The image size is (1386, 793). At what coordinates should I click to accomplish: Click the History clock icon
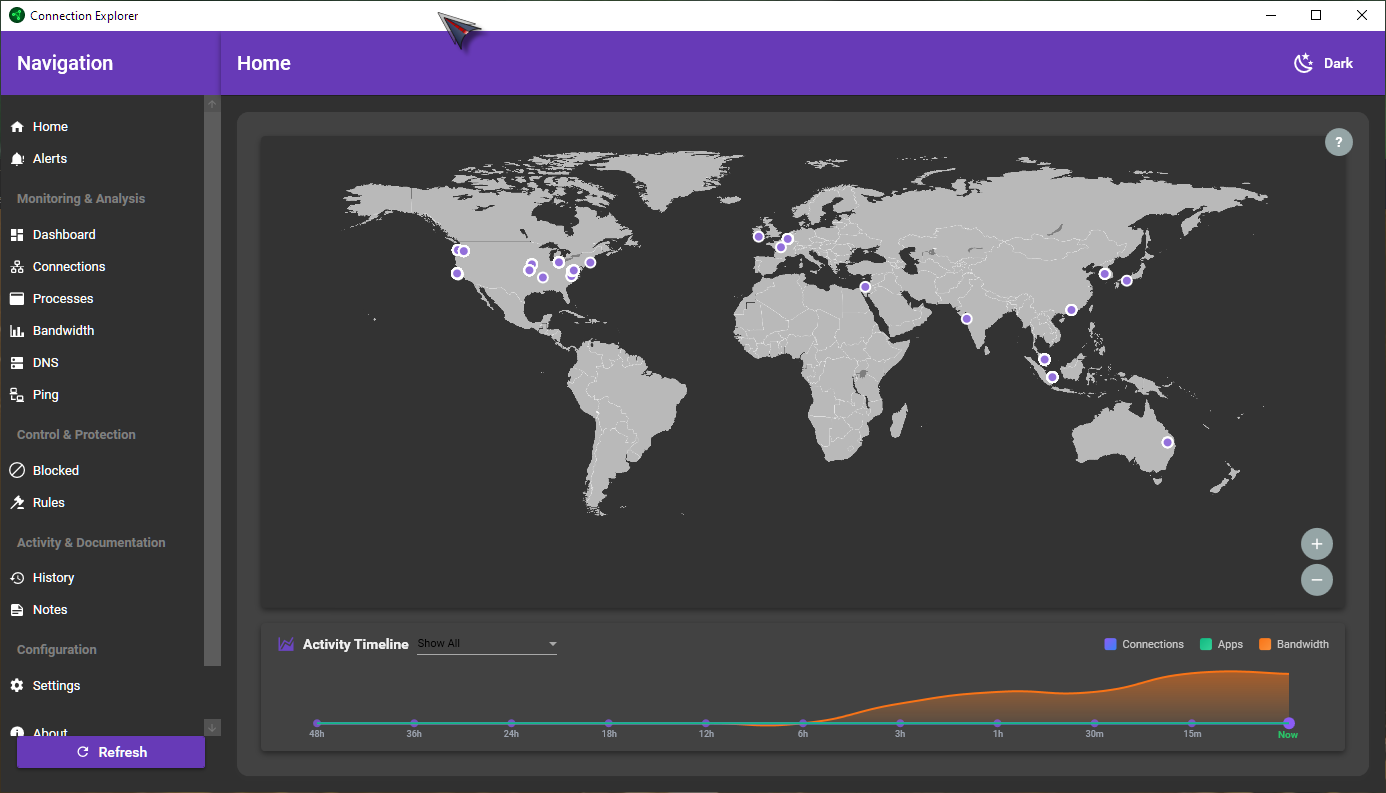[x=17, y=578]
